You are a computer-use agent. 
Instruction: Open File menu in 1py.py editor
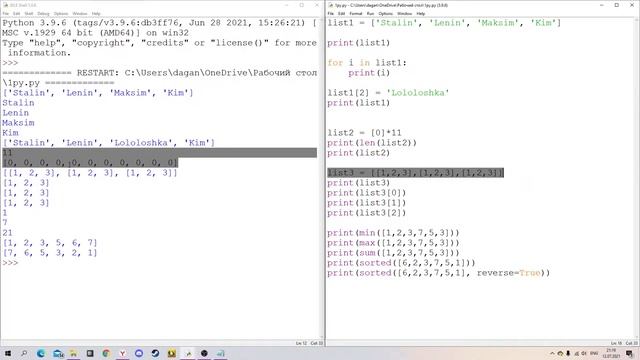[x=331, y=13]
